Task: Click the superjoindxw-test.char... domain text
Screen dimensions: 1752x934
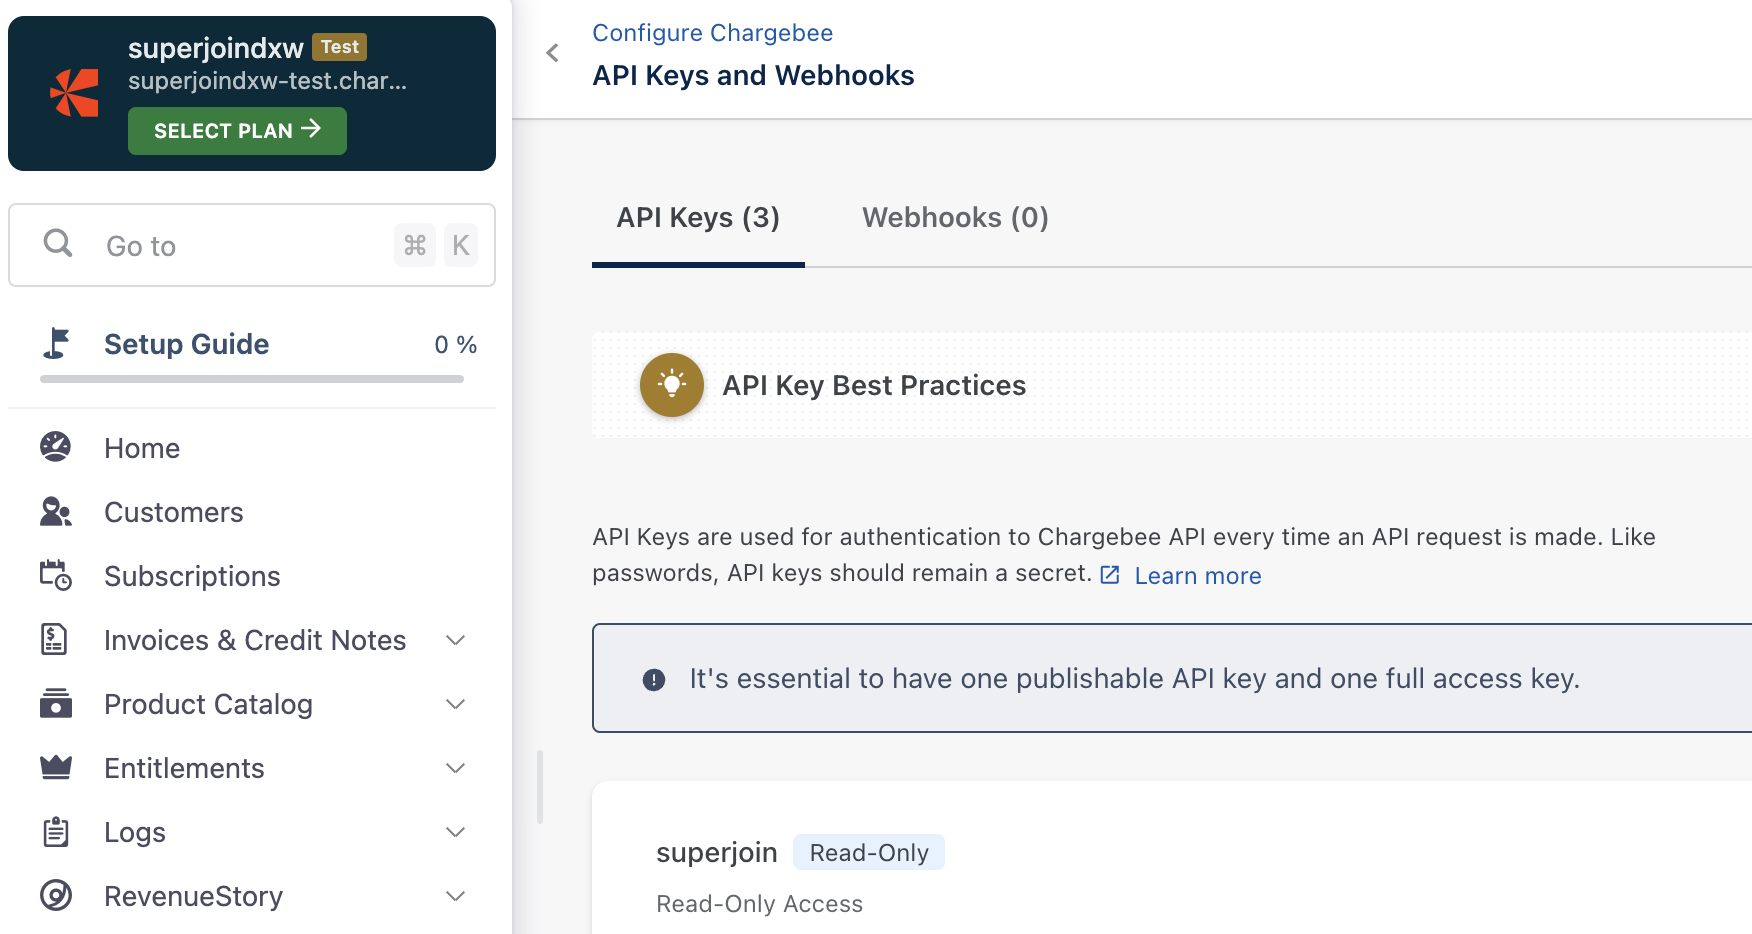Action: click(x=267, y=81)
